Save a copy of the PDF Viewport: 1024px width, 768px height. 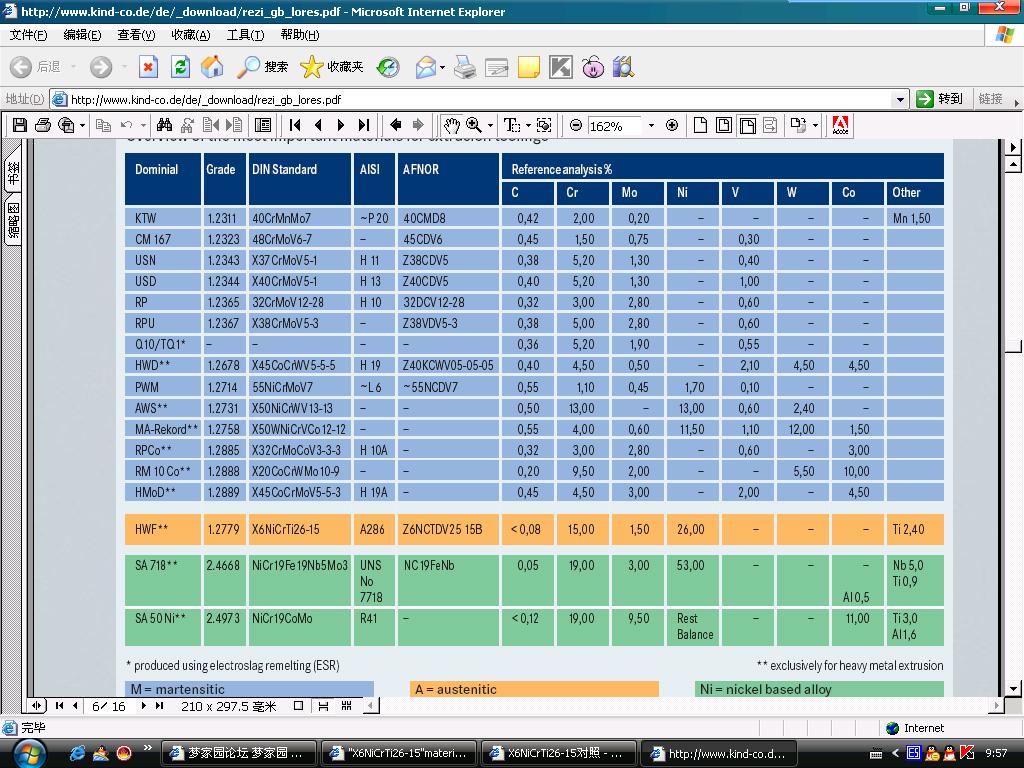20,125
